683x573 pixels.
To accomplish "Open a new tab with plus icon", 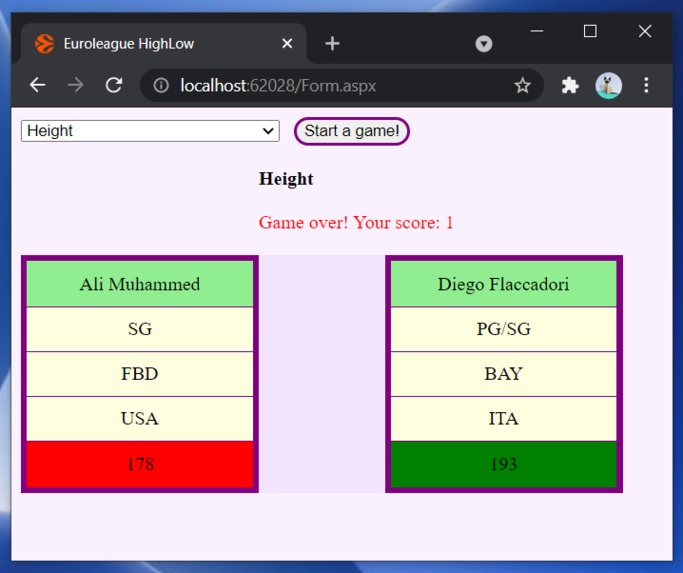I will coord(332,44).
